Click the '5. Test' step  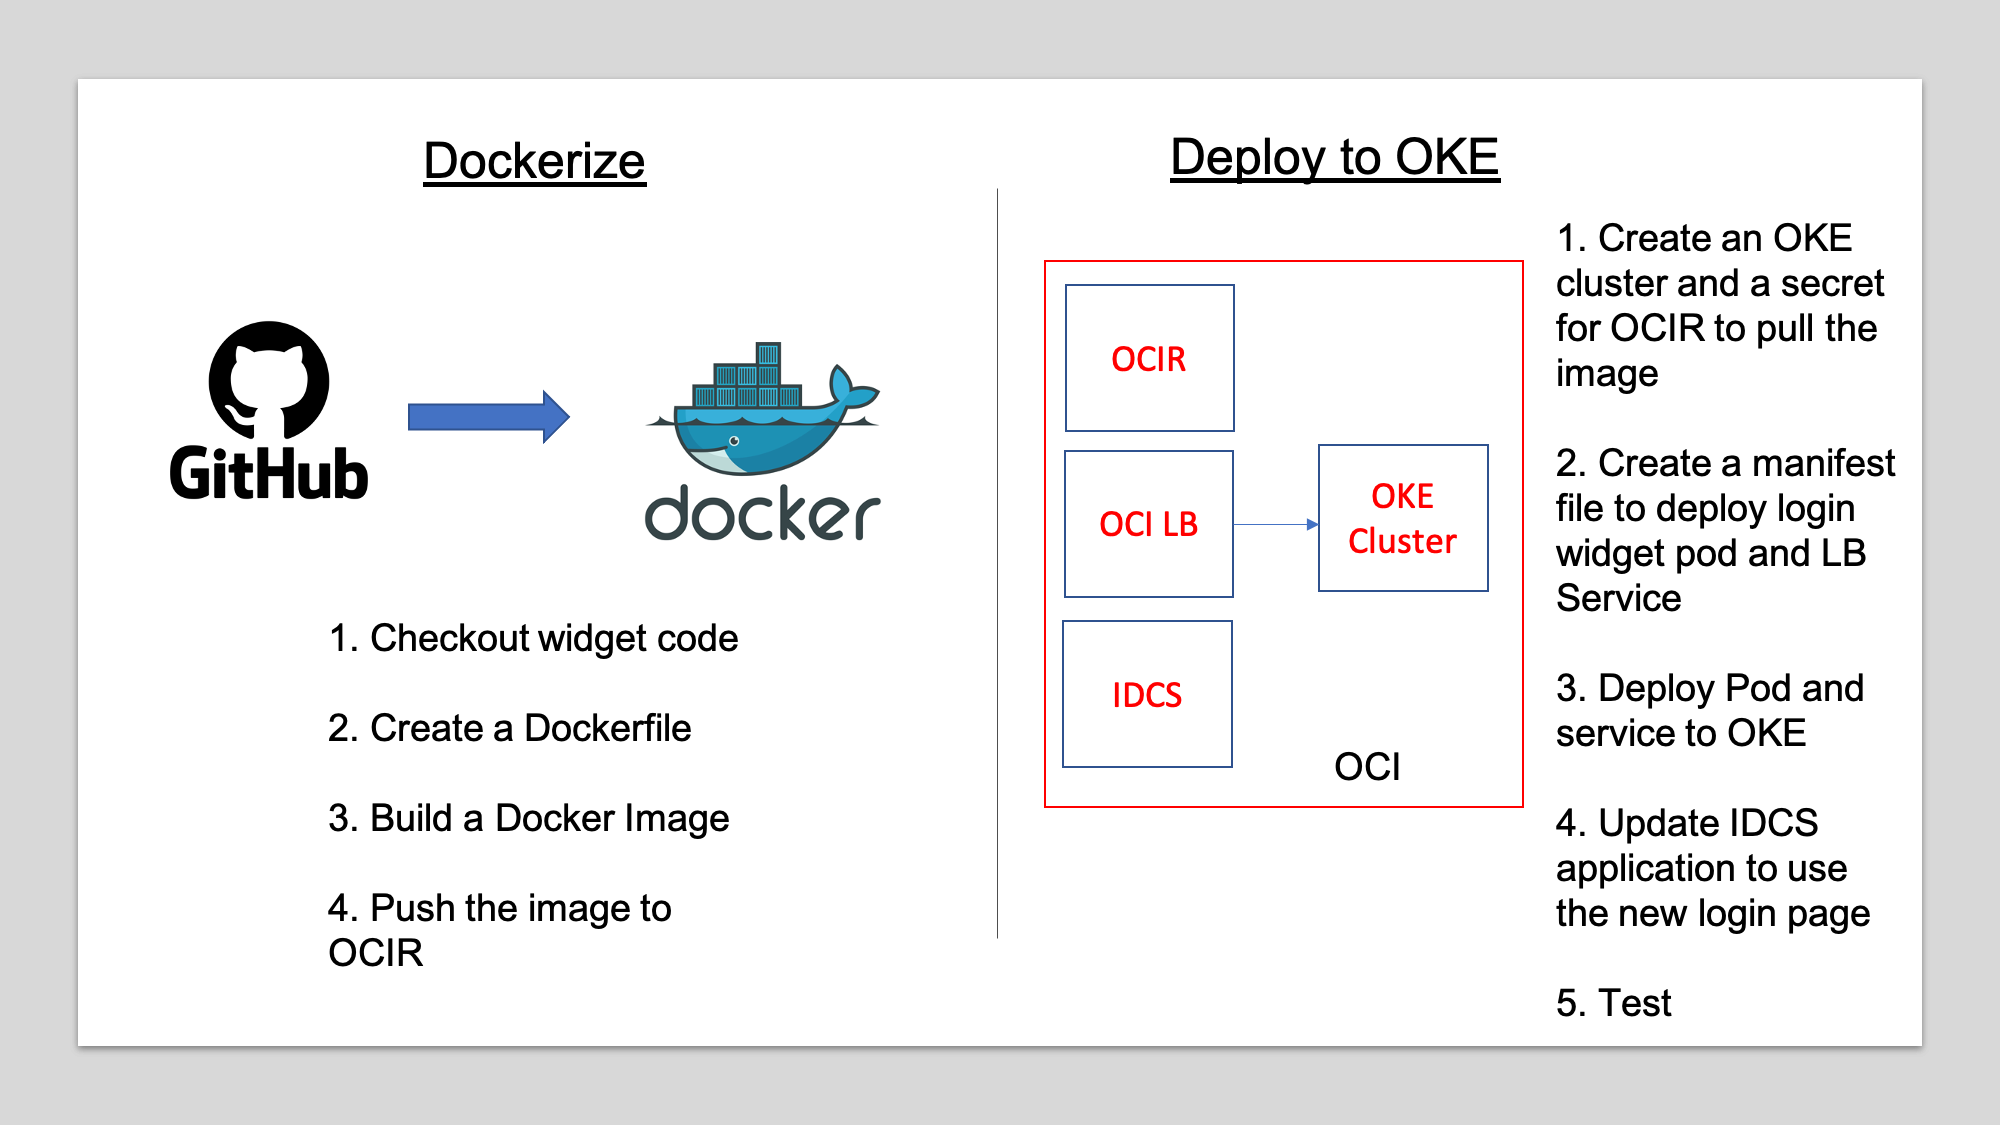point(1613,1002)
